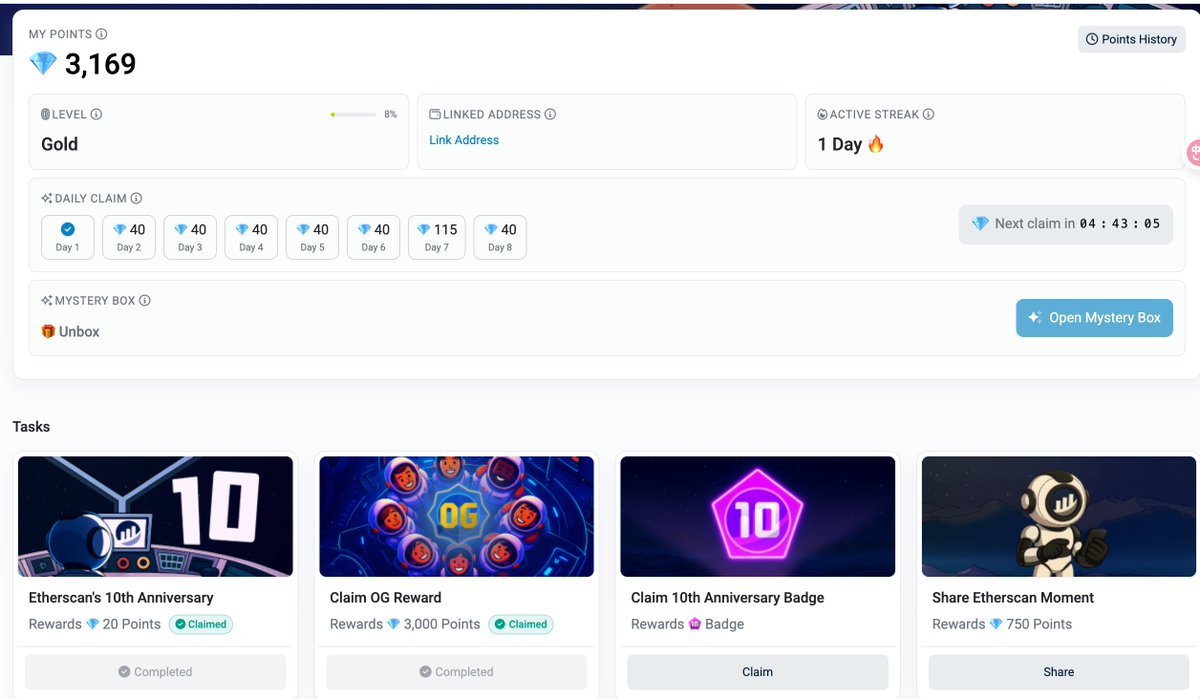
Task: Click Claim button for Anniversary Badge
Action: click(x=757, y=672)
